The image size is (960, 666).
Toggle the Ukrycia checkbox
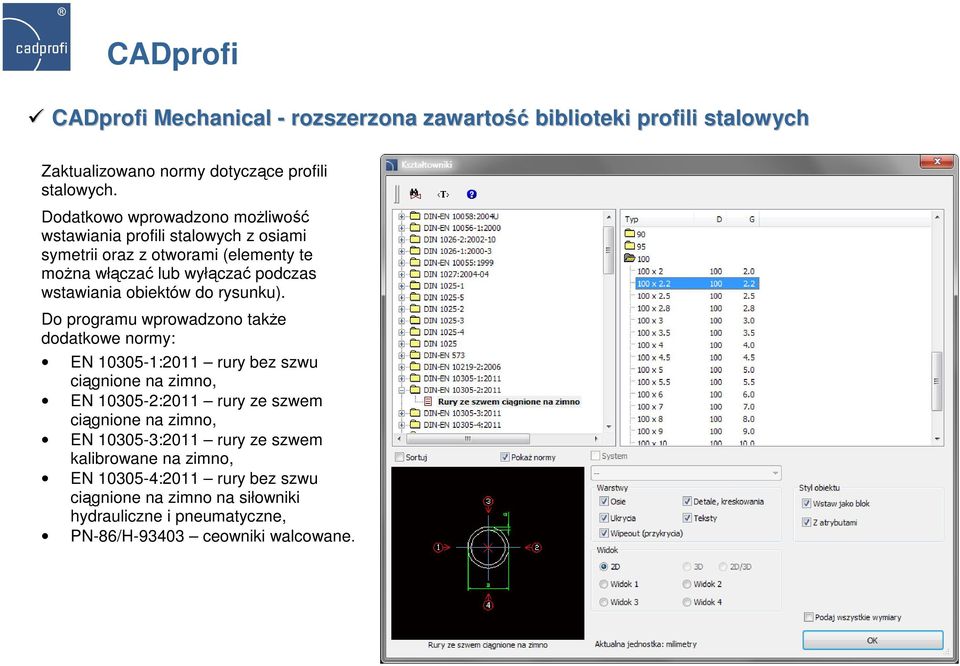(x=604, y=518)
